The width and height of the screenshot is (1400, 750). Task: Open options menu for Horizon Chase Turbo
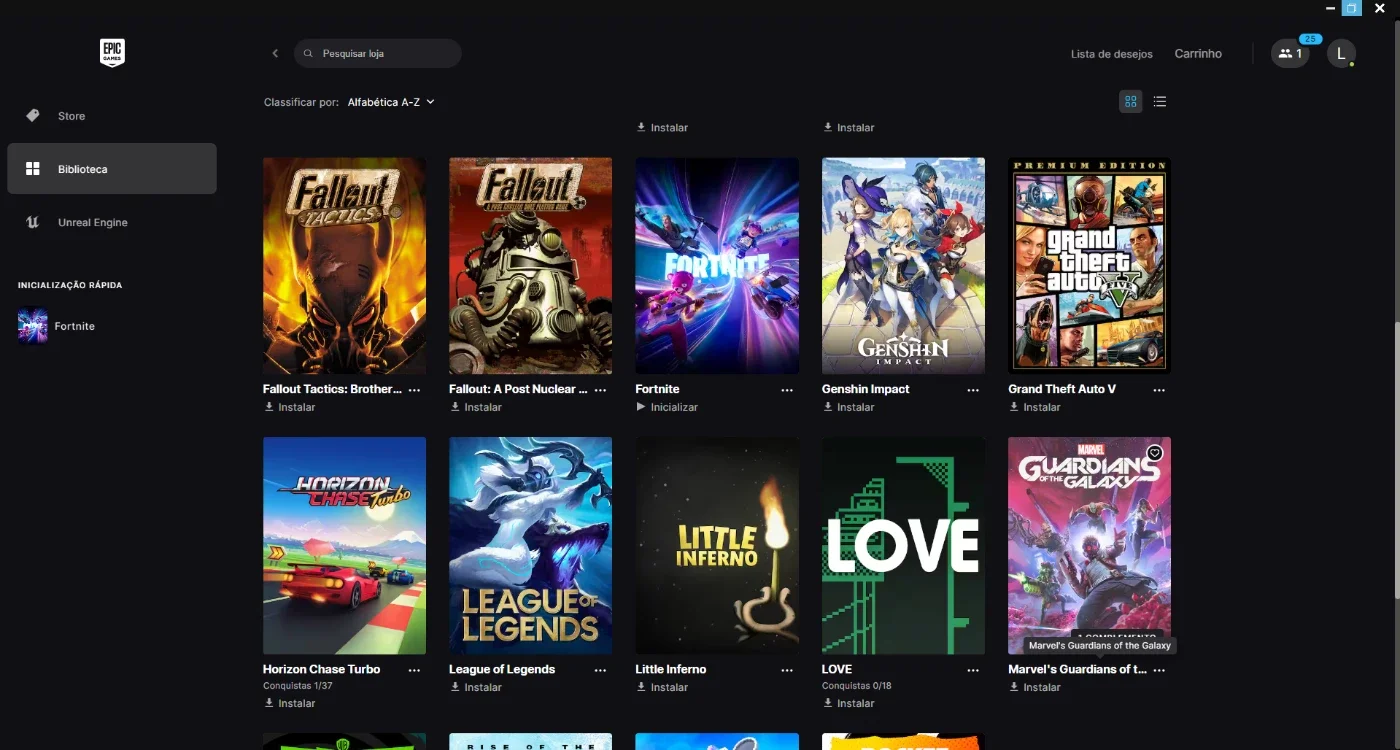pos(414,670)
